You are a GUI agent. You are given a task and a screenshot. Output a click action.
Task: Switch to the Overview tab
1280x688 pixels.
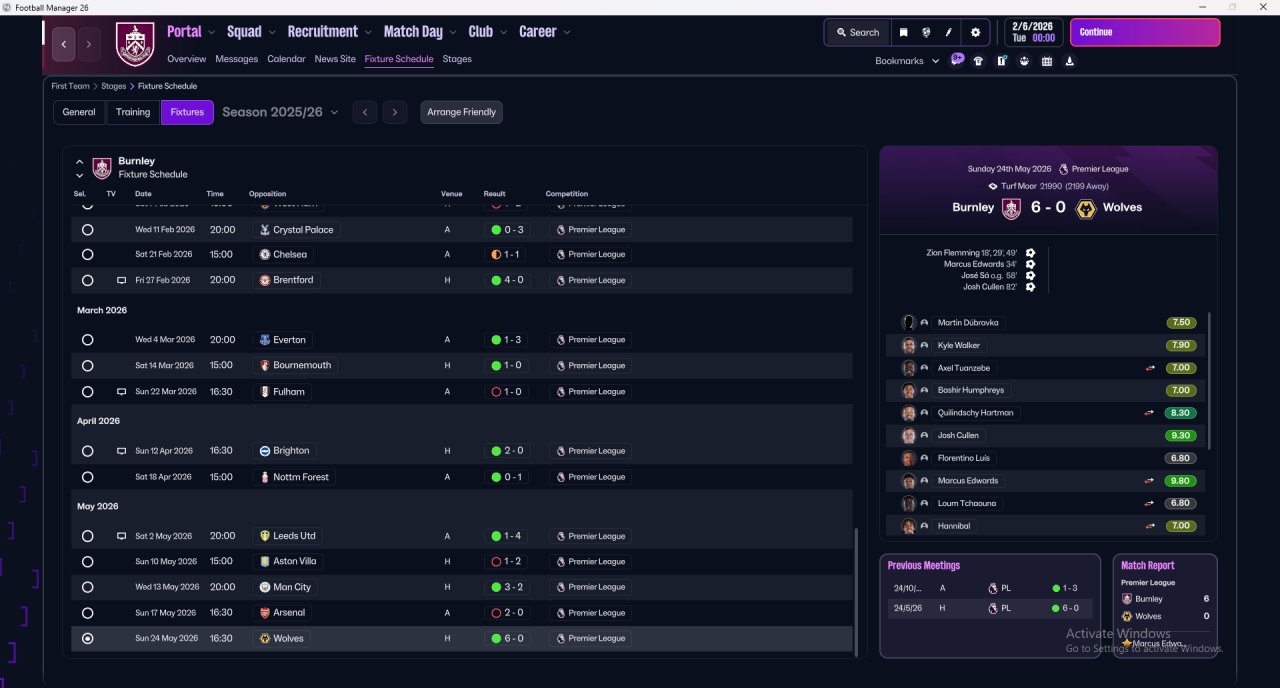187,59
